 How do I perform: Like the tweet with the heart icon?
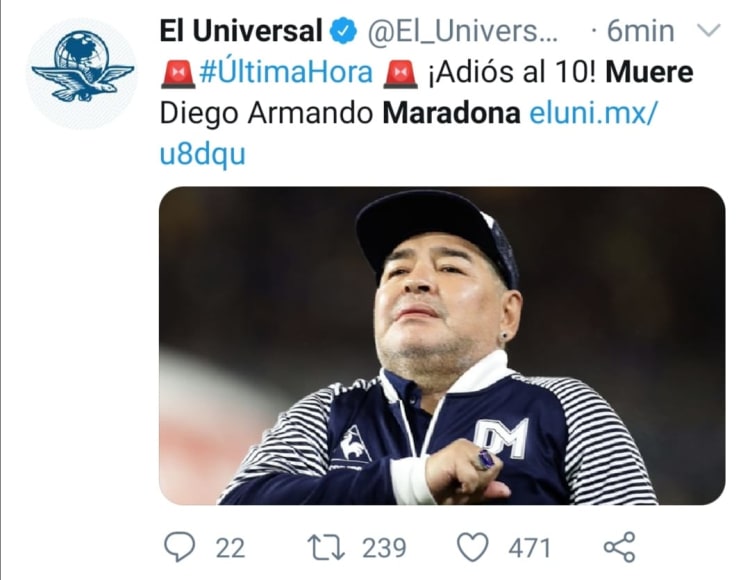473,547
